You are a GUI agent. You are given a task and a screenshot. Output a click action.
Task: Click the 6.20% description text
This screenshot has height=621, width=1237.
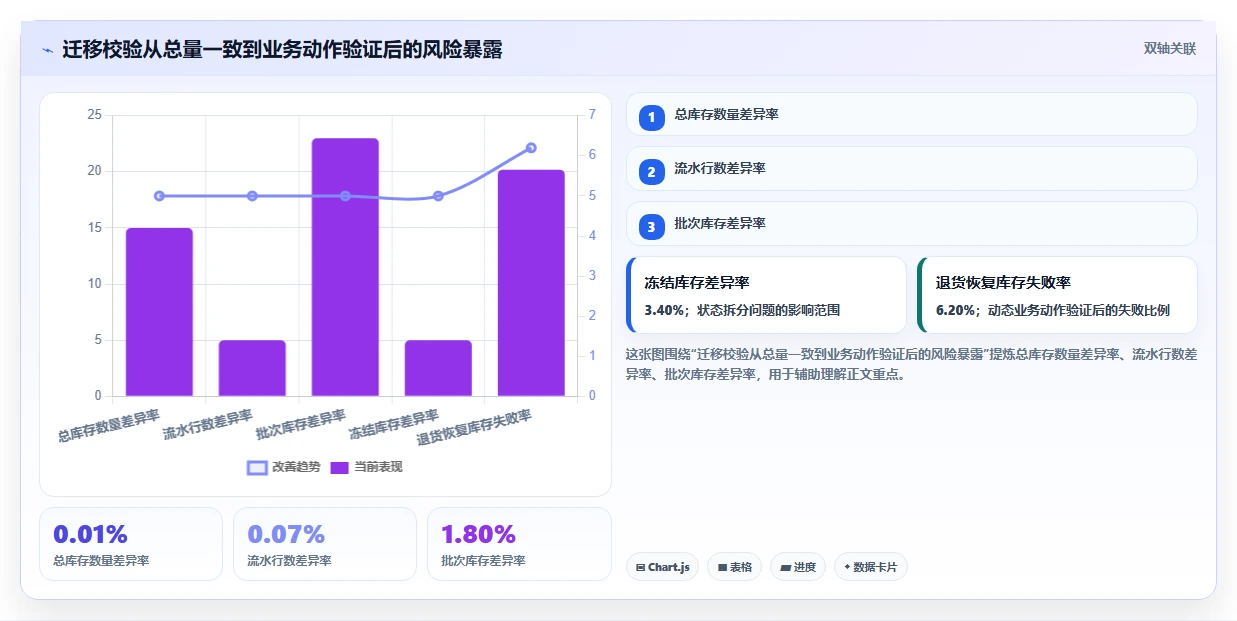pos(1052,310)
